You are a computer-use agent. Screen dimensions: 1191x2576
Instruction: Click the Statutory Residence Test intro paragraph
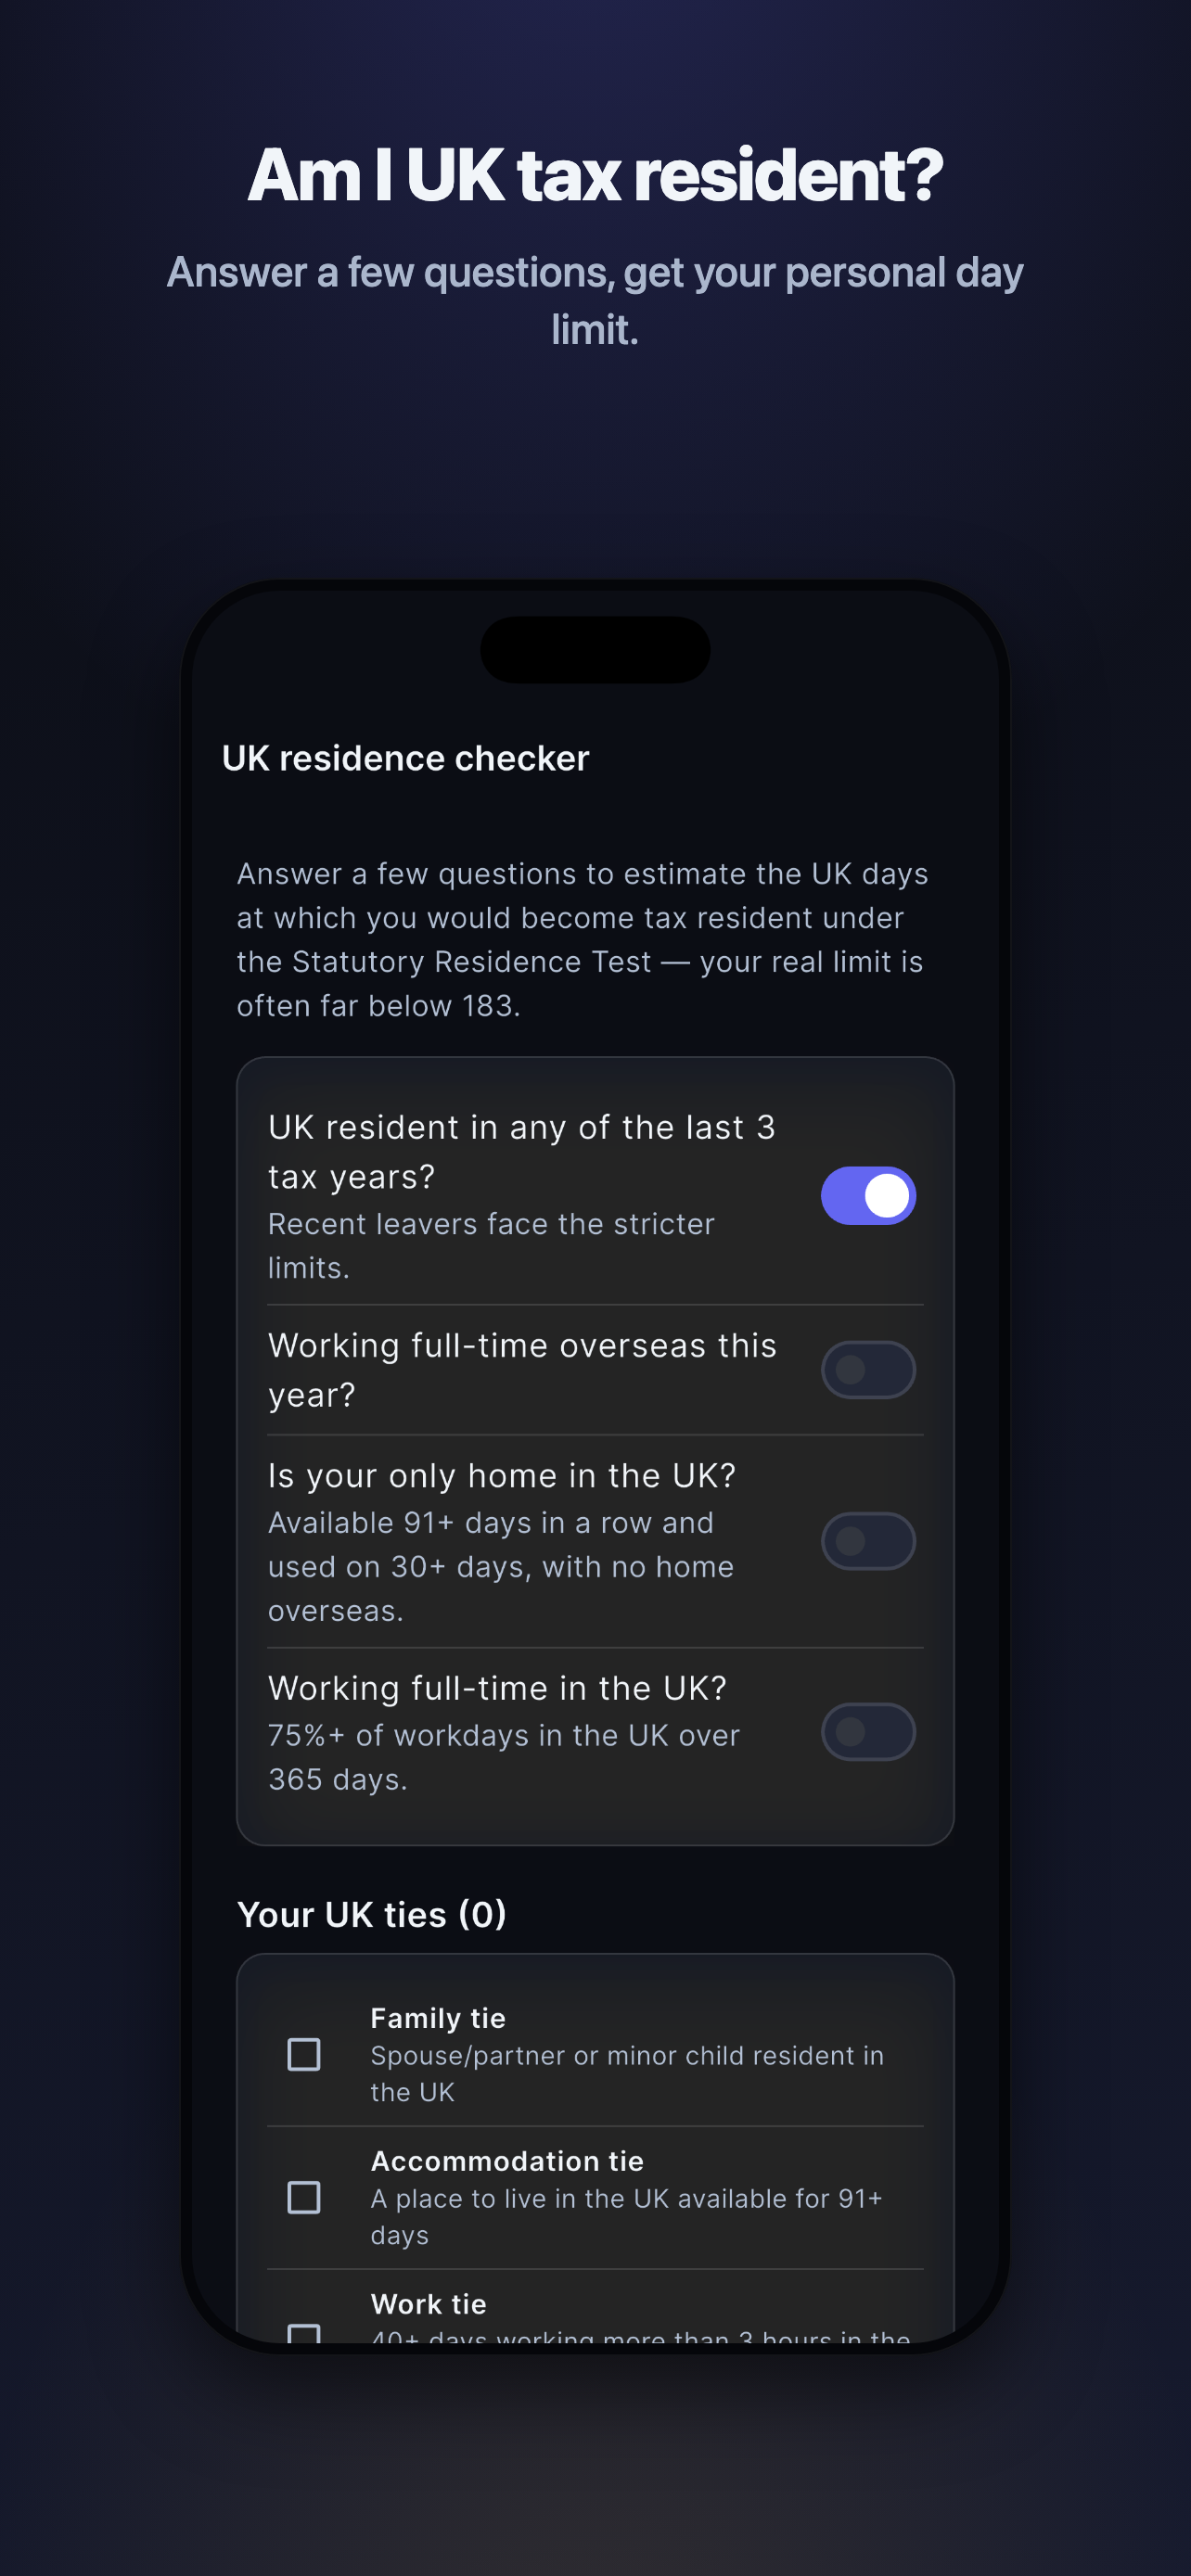click(583, 939)
